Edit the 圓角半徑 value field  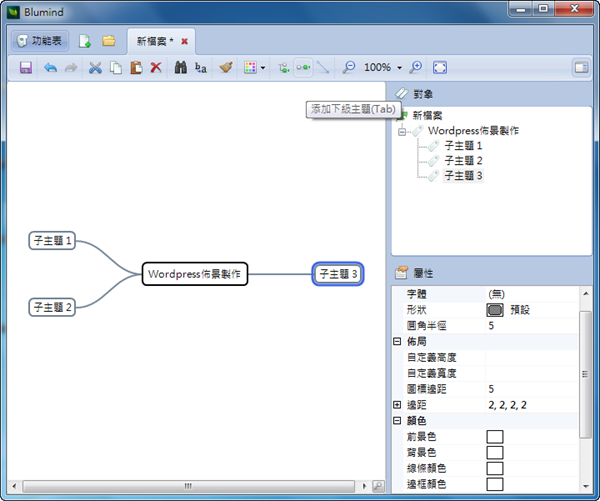[532, 326]
